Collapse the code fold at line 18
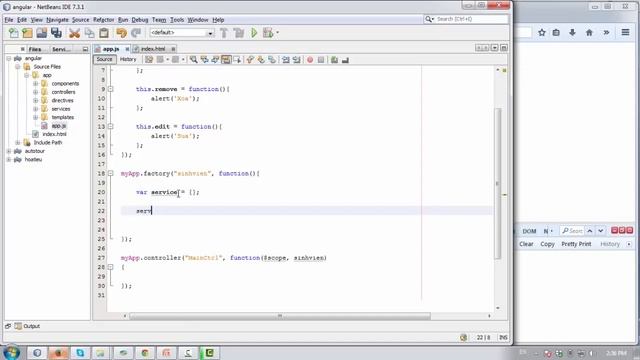The width and height of the screenshot is (640, 360). 111,173
